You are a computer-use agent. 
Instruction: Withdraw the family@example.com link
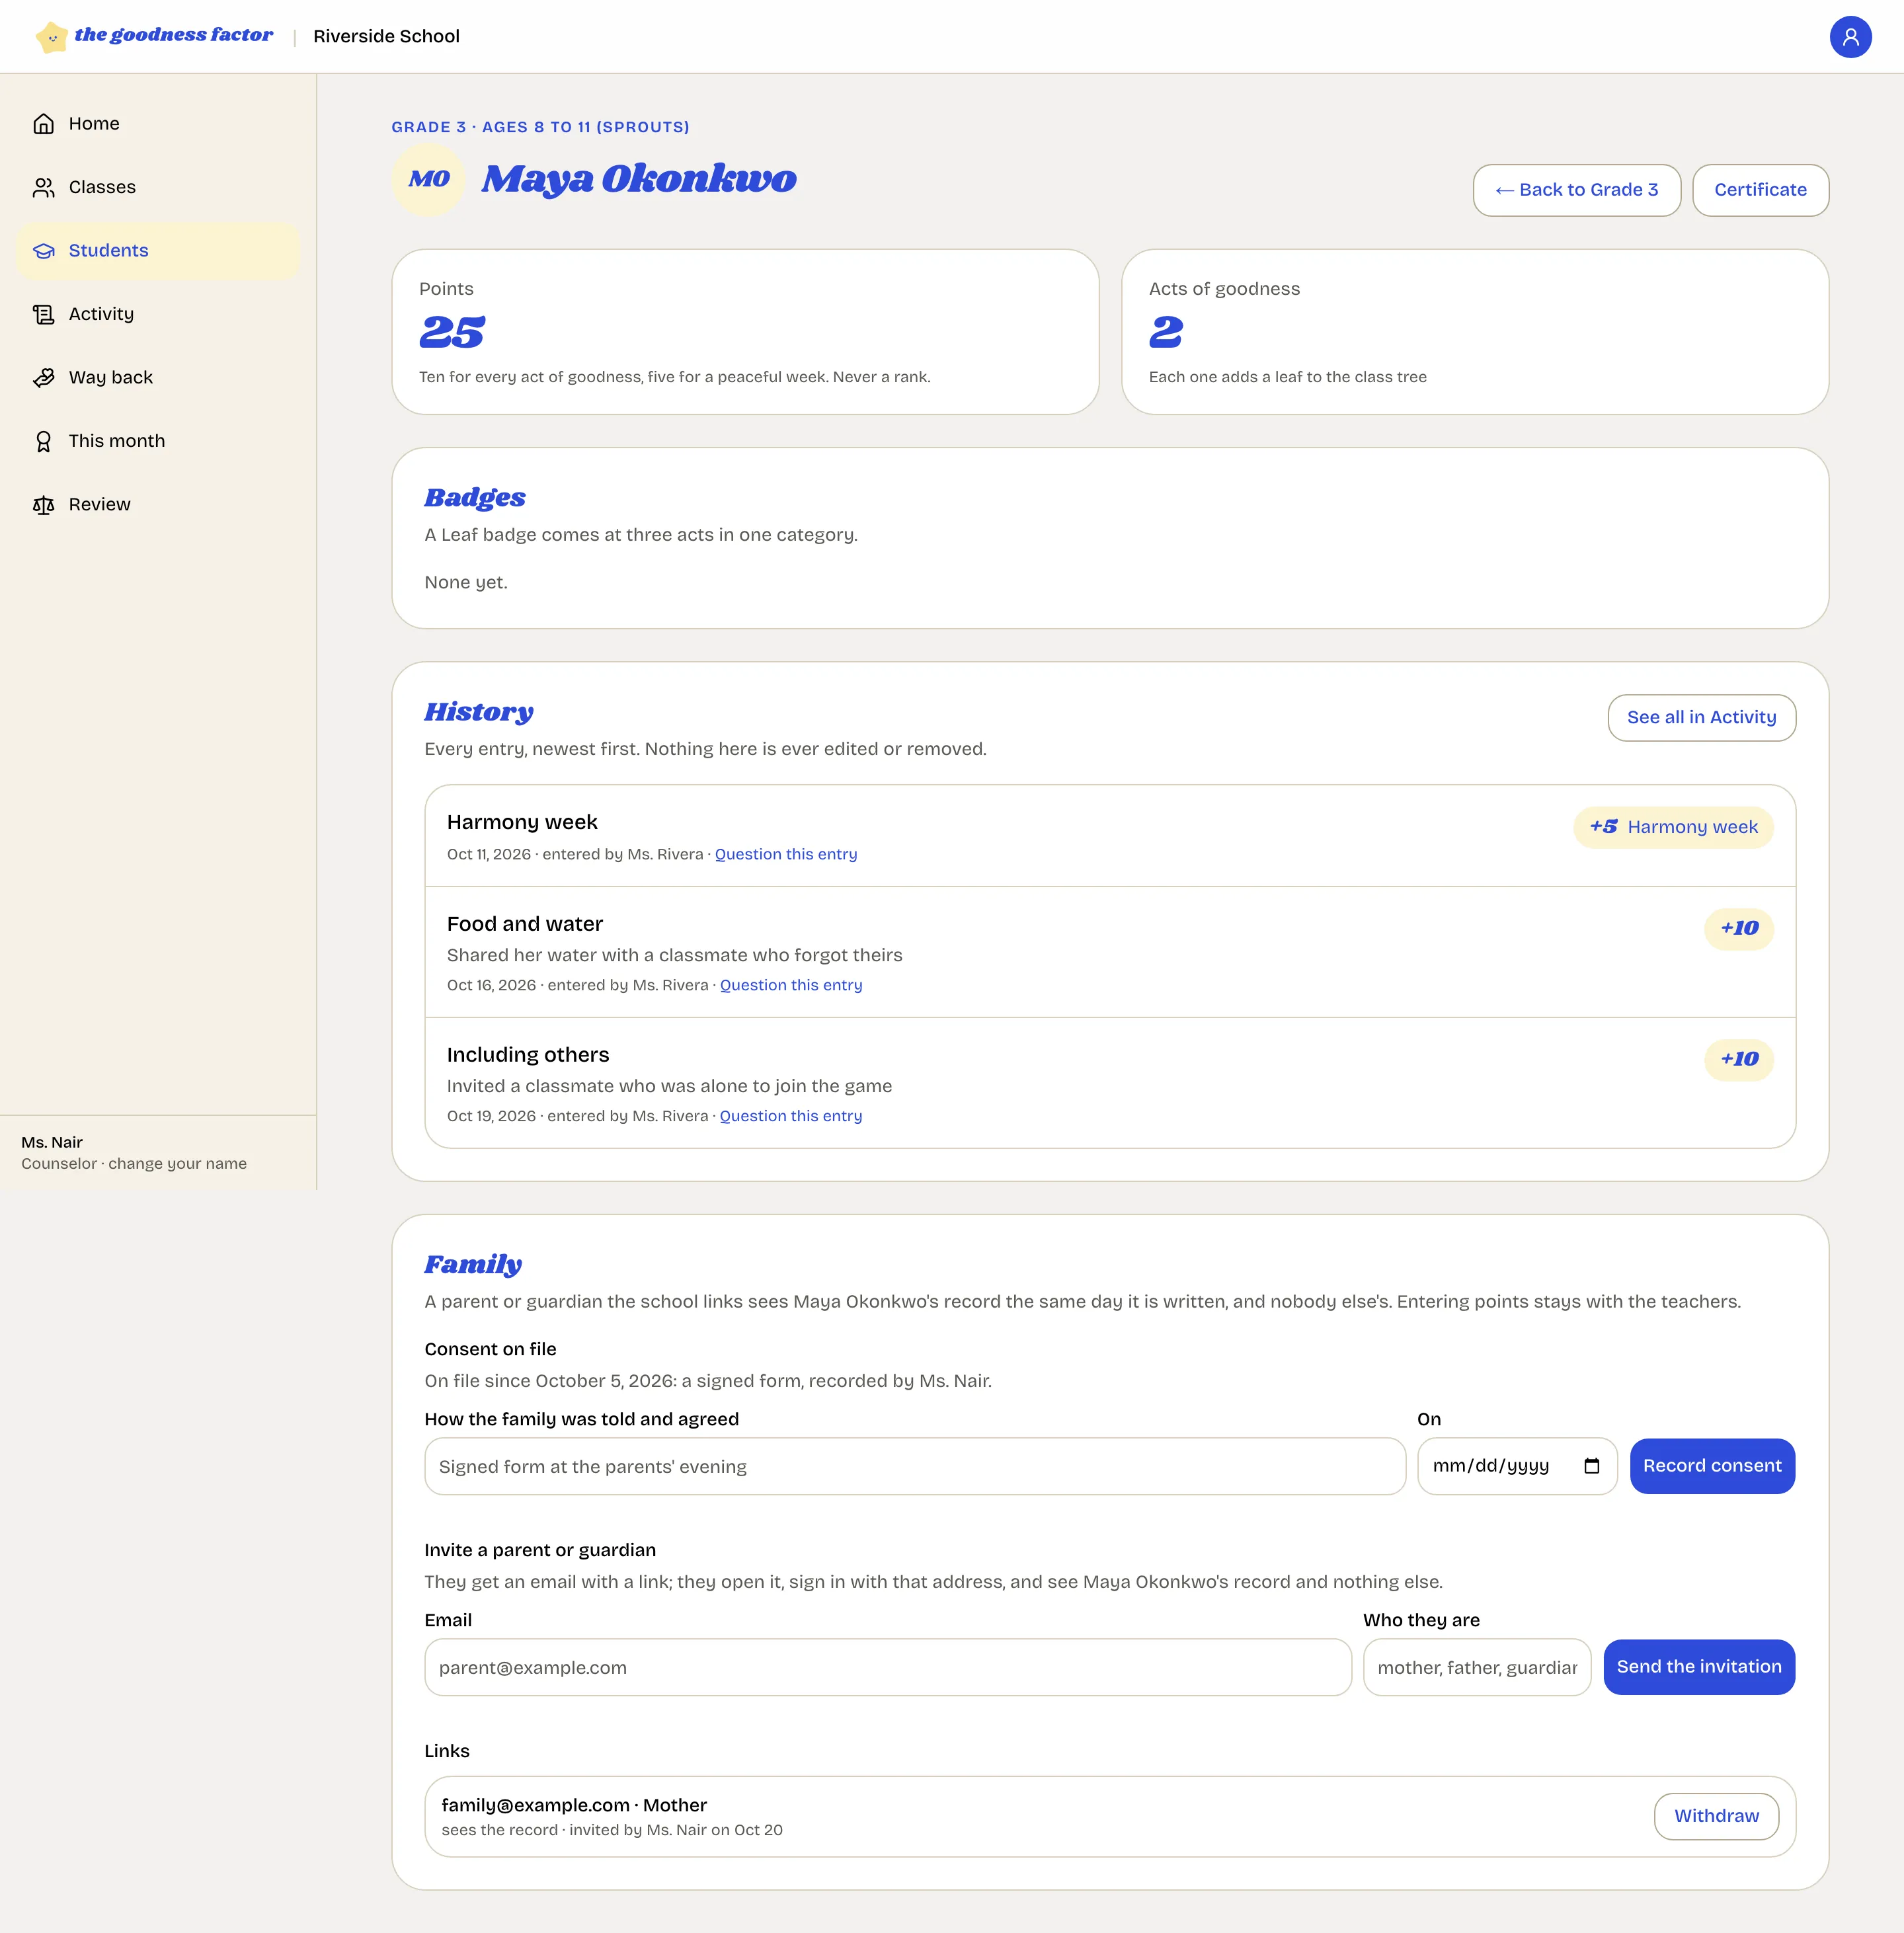tap(1716, 1816)
